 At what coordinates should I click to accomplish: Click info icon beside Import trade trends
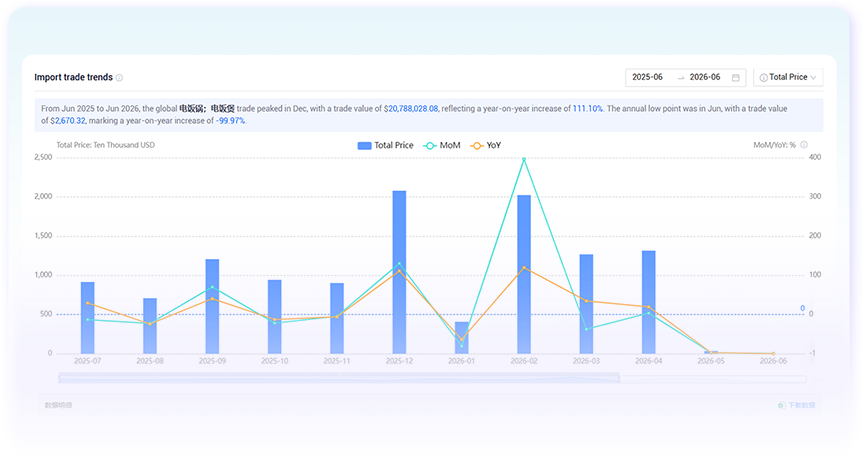(x=119, y=78)
